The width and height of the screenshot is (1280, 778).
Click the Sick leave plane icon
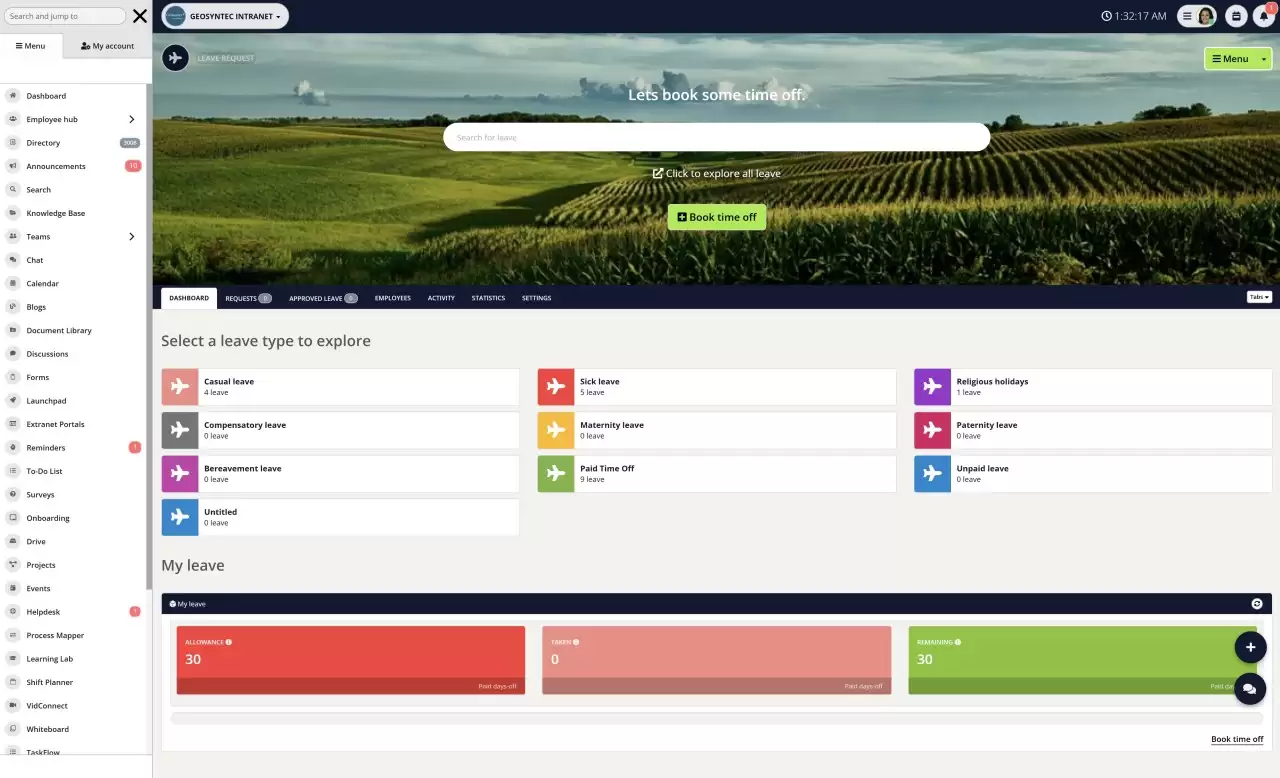coord(555,386)
